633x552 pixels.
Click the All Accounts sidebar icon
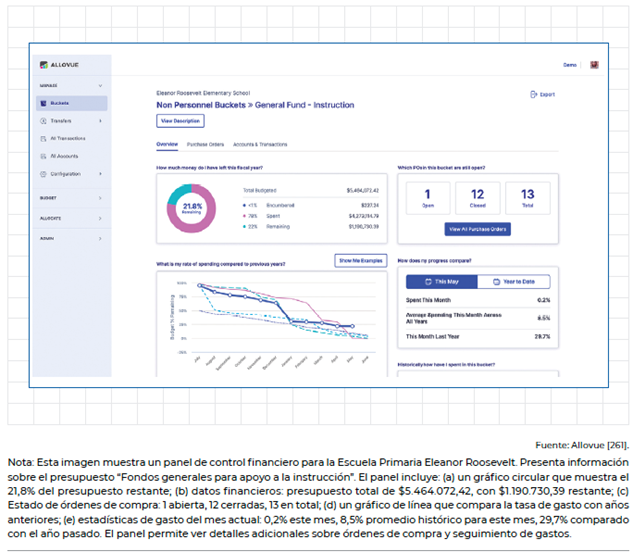pyautogui.click(x=43, y=156)
